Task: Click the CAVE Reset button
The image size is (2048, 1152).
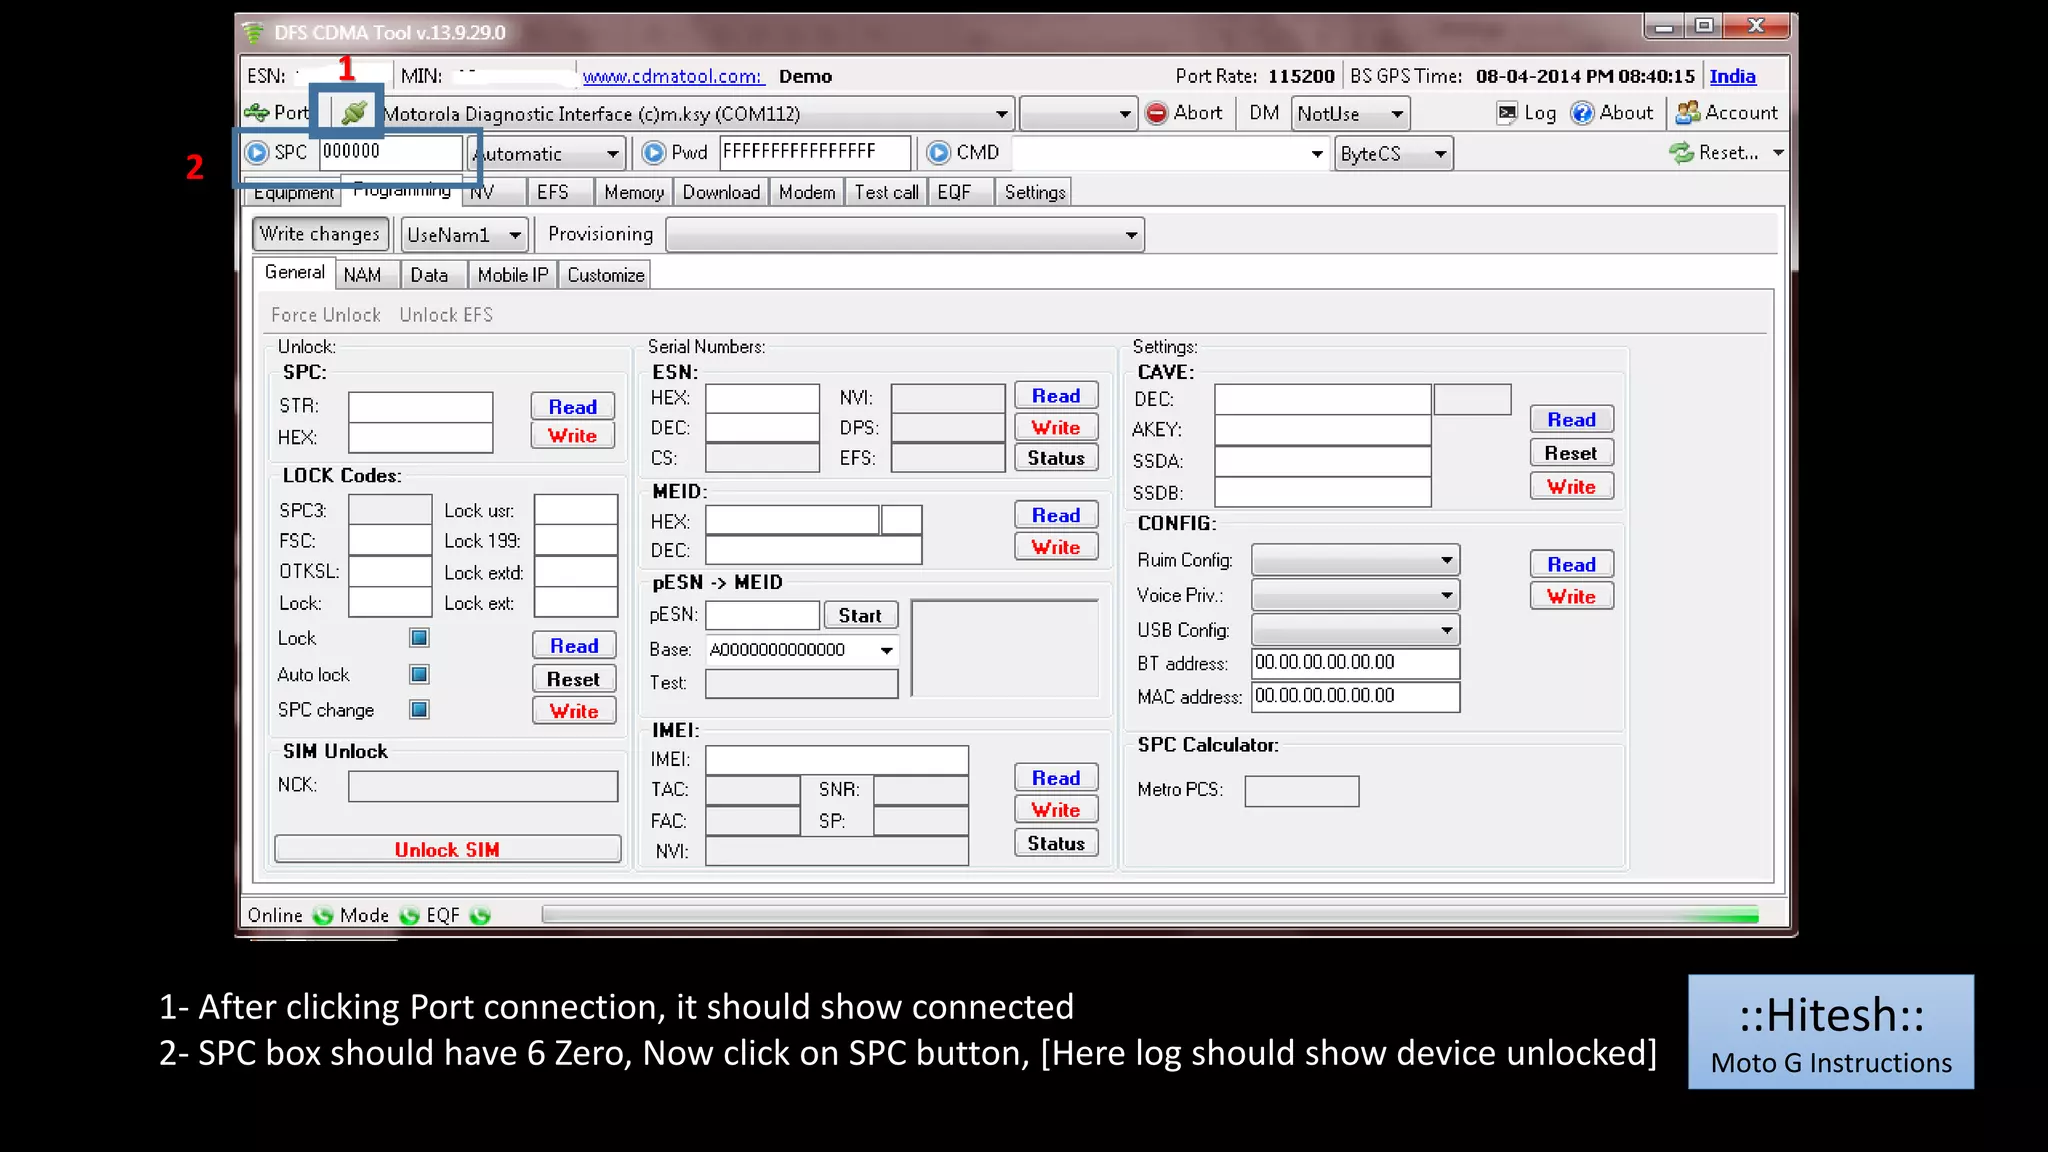Action: tap(1571, 453)
